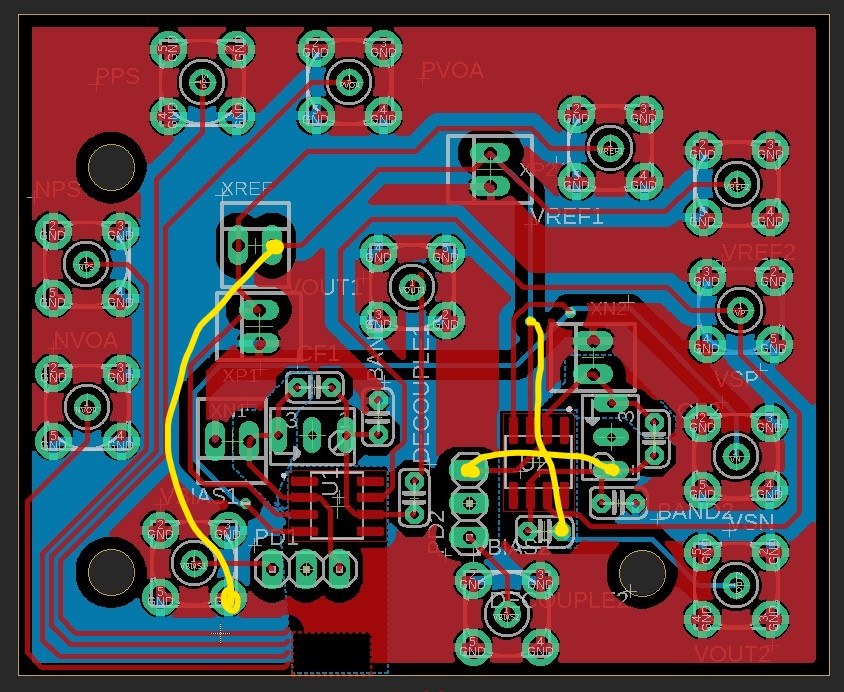Select the VREF2 label
Viewport: 844px width, 692px height.
pos(758,252)
